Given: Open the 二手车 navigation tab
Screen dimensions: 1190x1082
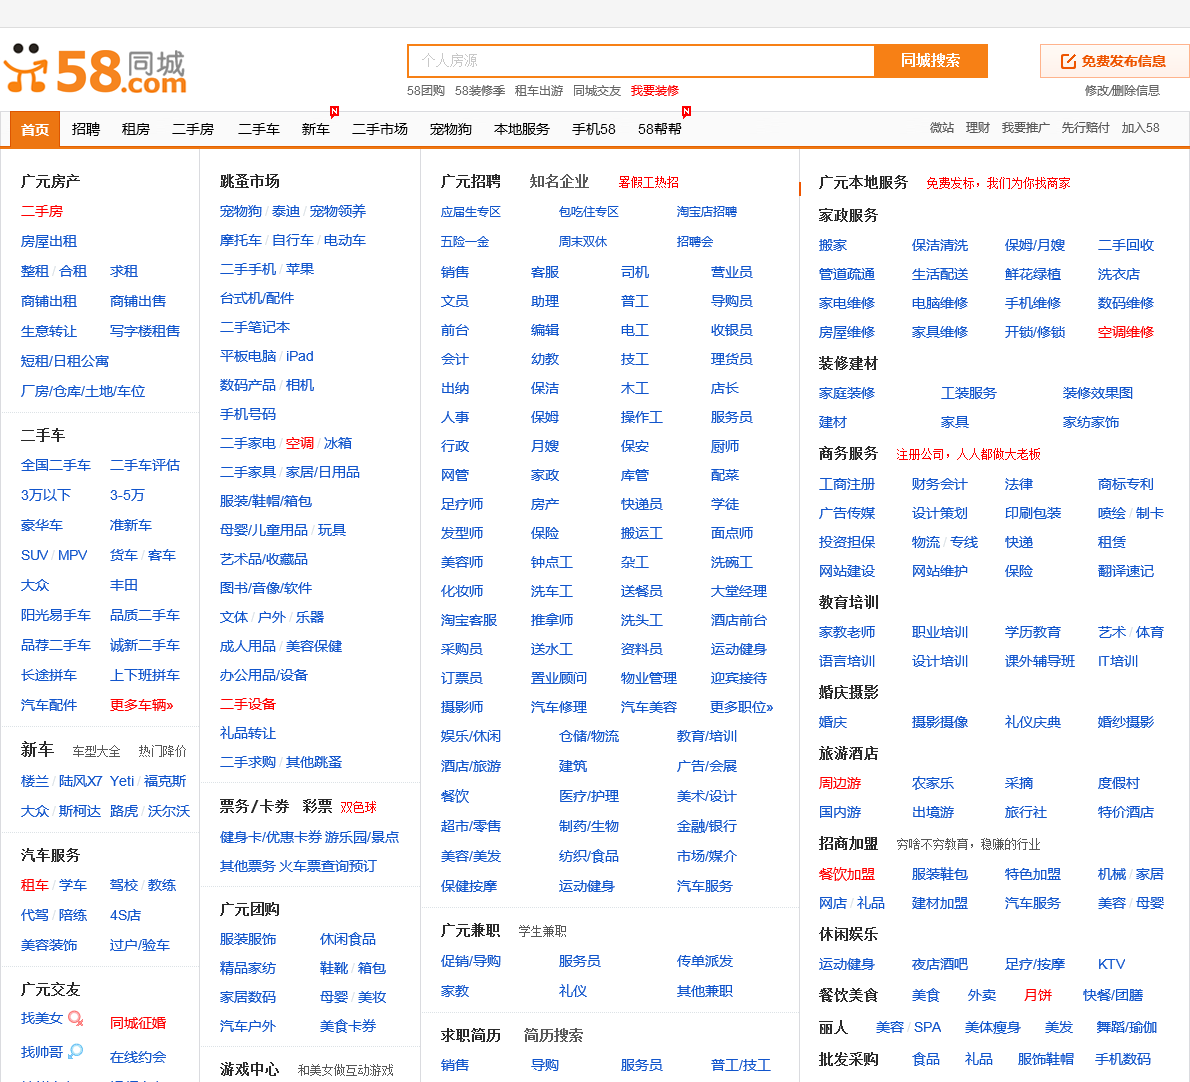Looking at the screenshot, I should pos(259,130).
